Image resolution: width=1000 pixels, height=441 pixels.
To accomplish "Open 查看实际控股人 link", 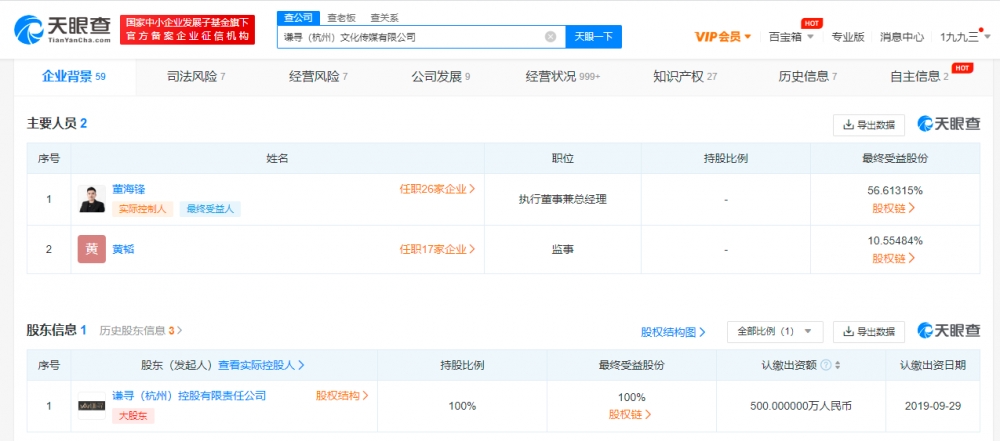I will pyautogui.click(x=261, y=366).
